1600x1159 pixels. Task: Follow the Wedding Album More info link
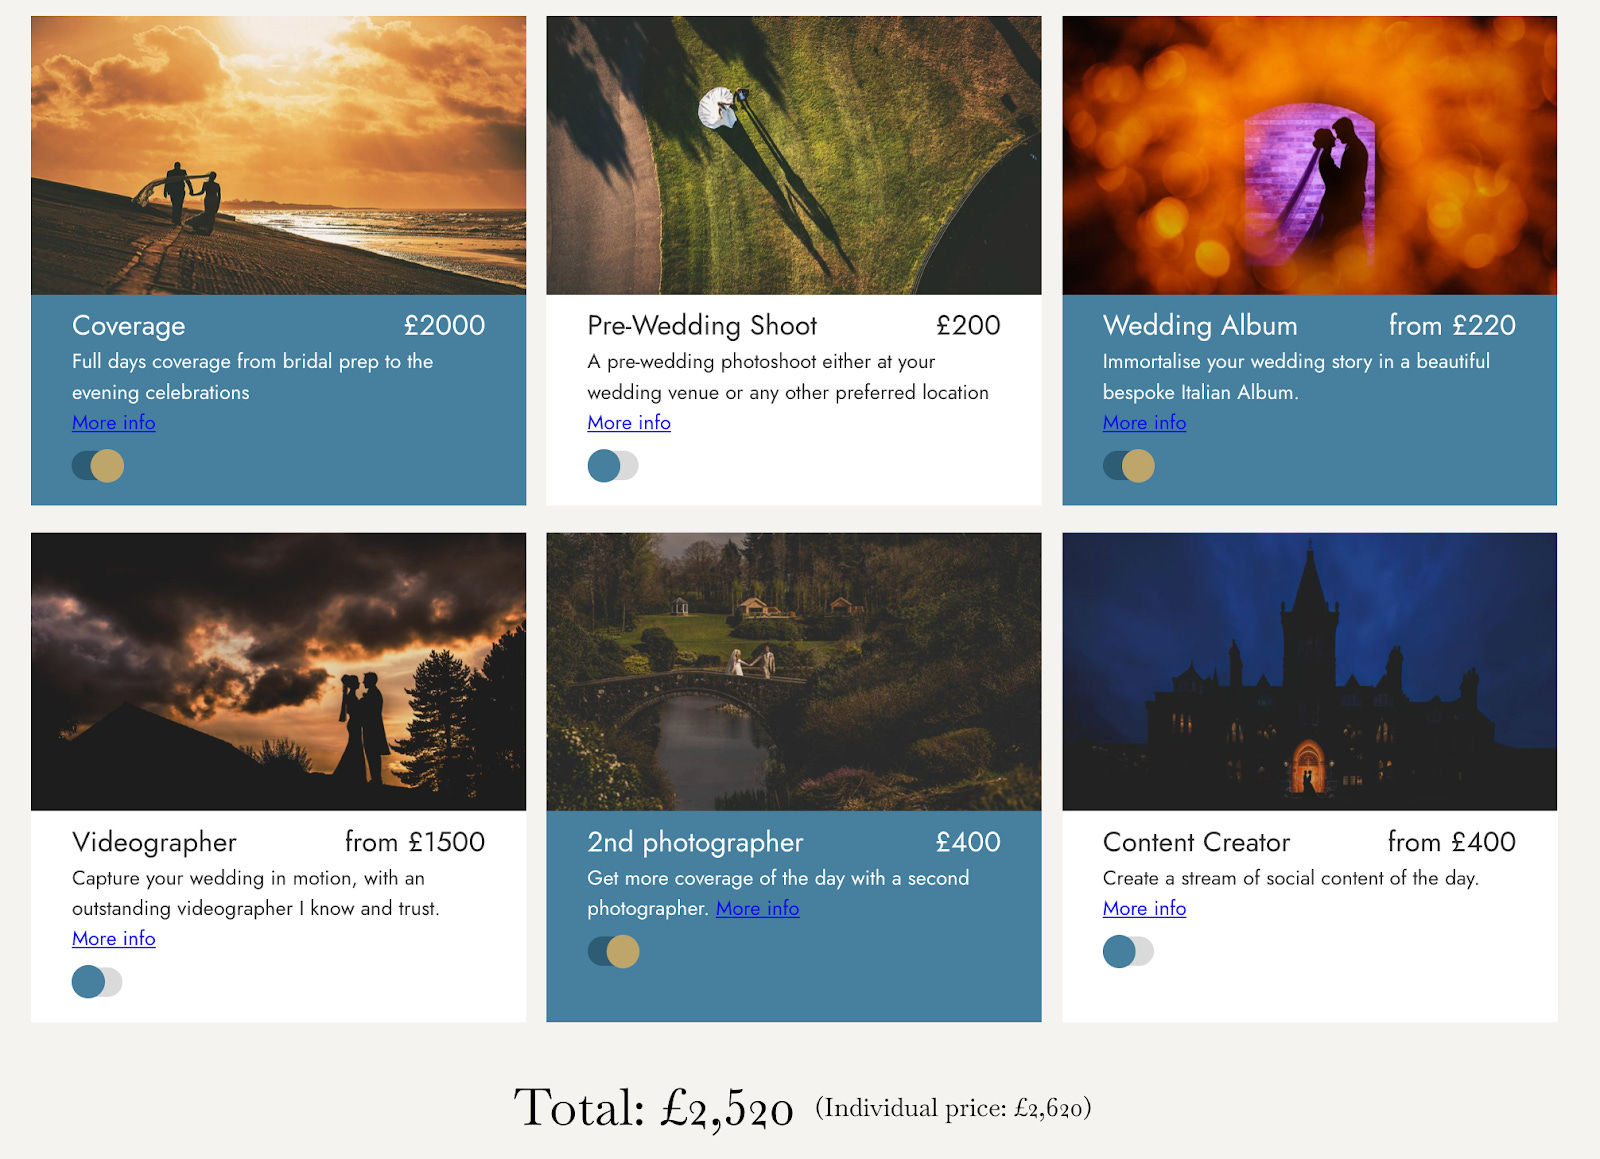[x=1144, y=423]
